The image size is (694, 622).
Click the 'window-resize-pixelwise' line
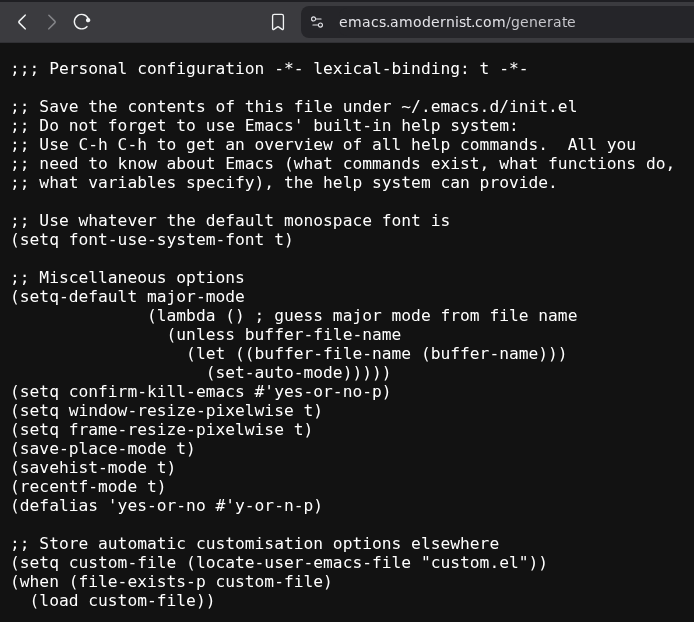coord(166,411)
